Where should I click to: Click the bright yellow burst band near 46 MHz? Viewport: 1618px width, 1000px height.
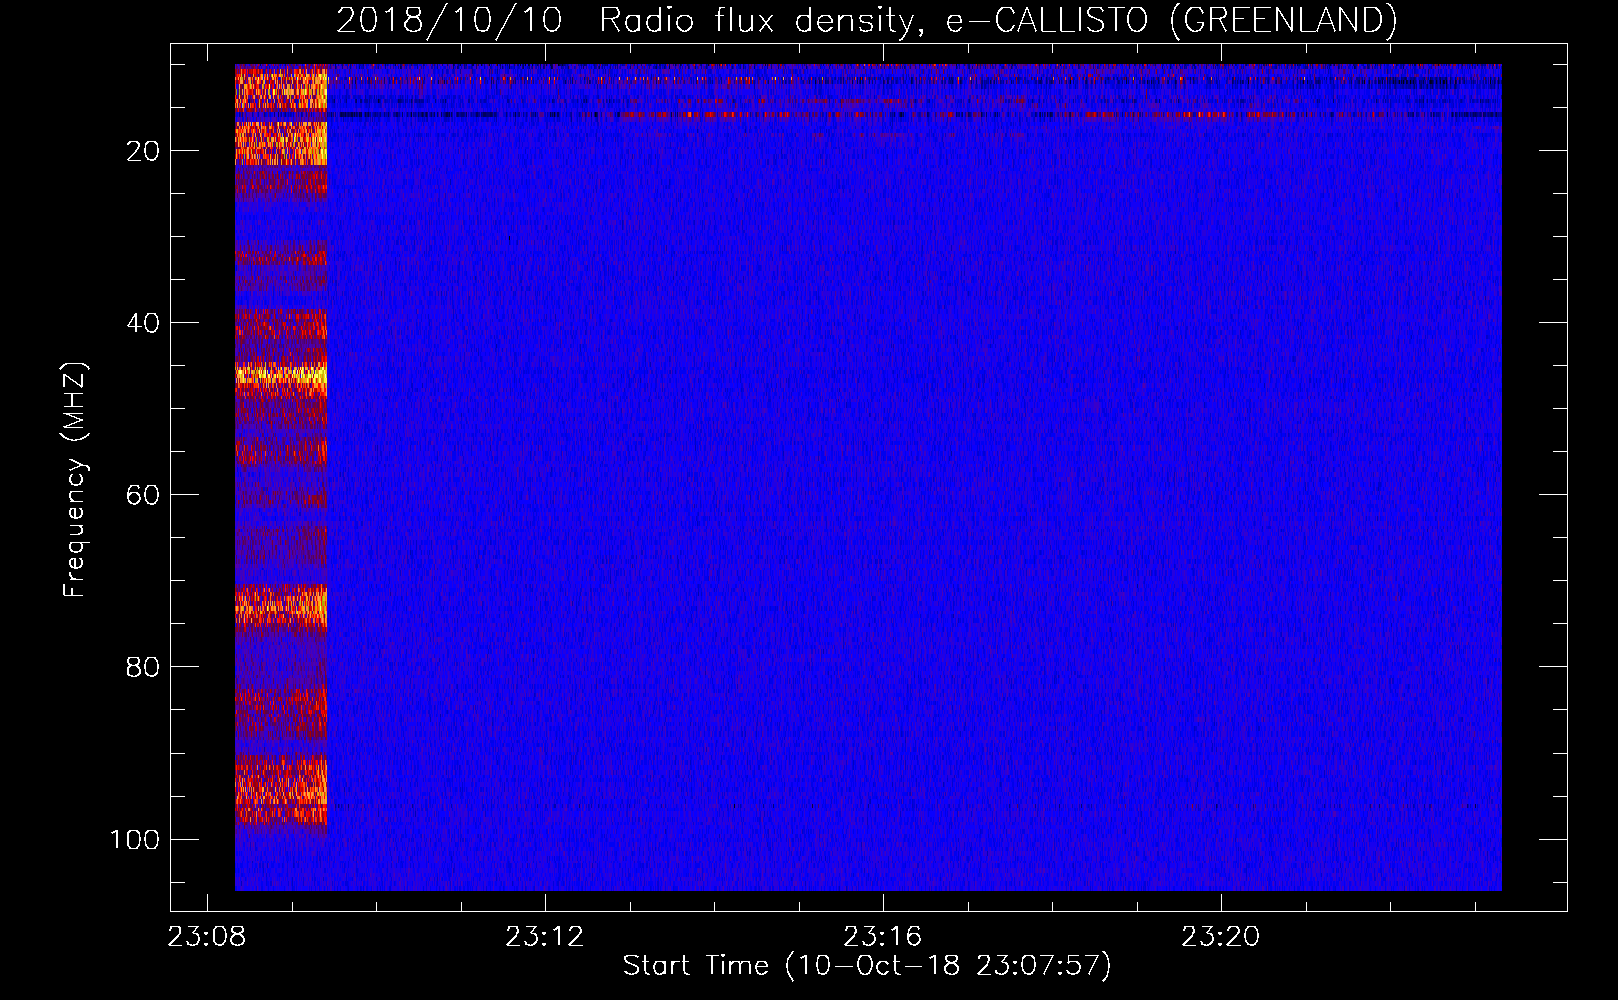pos(281,377)
